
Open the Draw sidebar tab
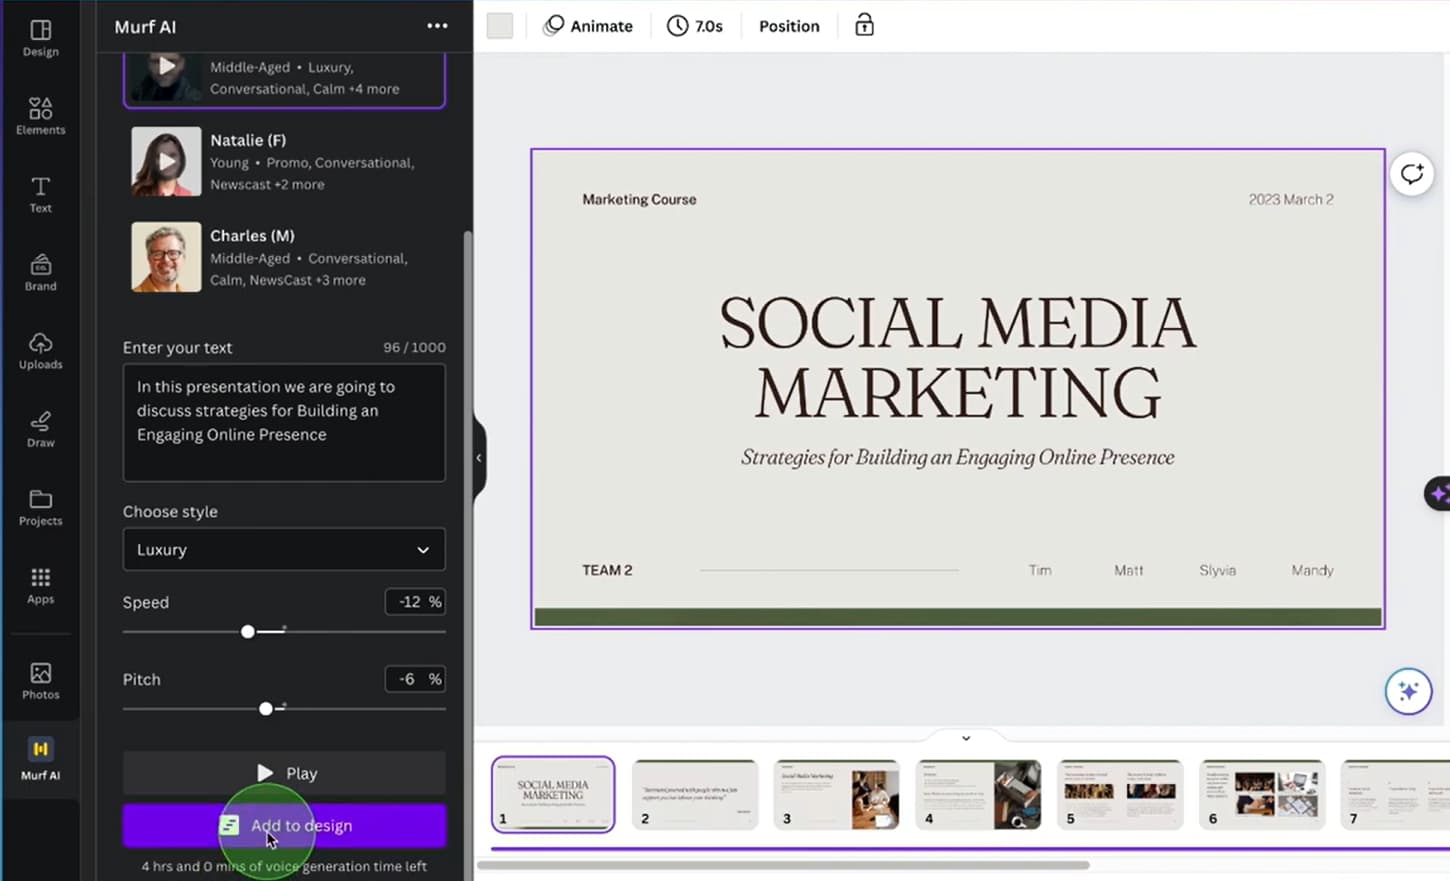41,429
